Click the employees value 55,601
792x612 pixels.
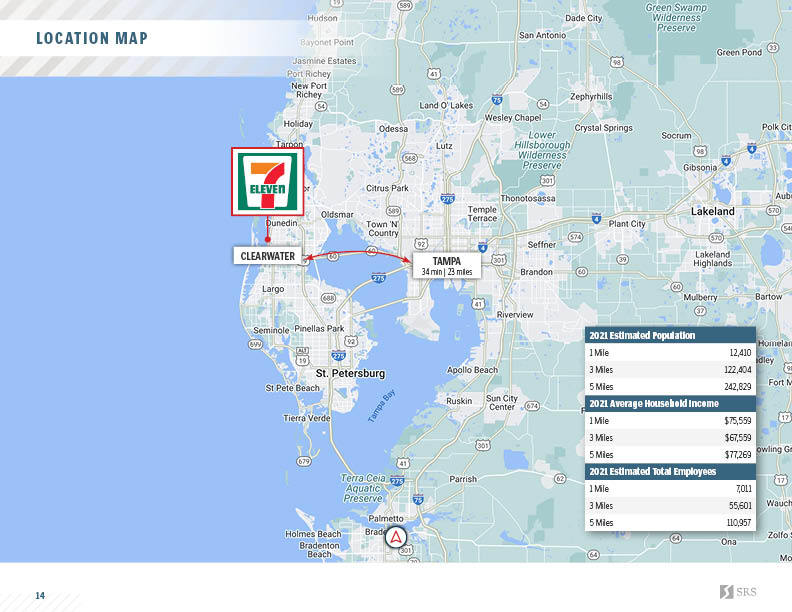740,505
